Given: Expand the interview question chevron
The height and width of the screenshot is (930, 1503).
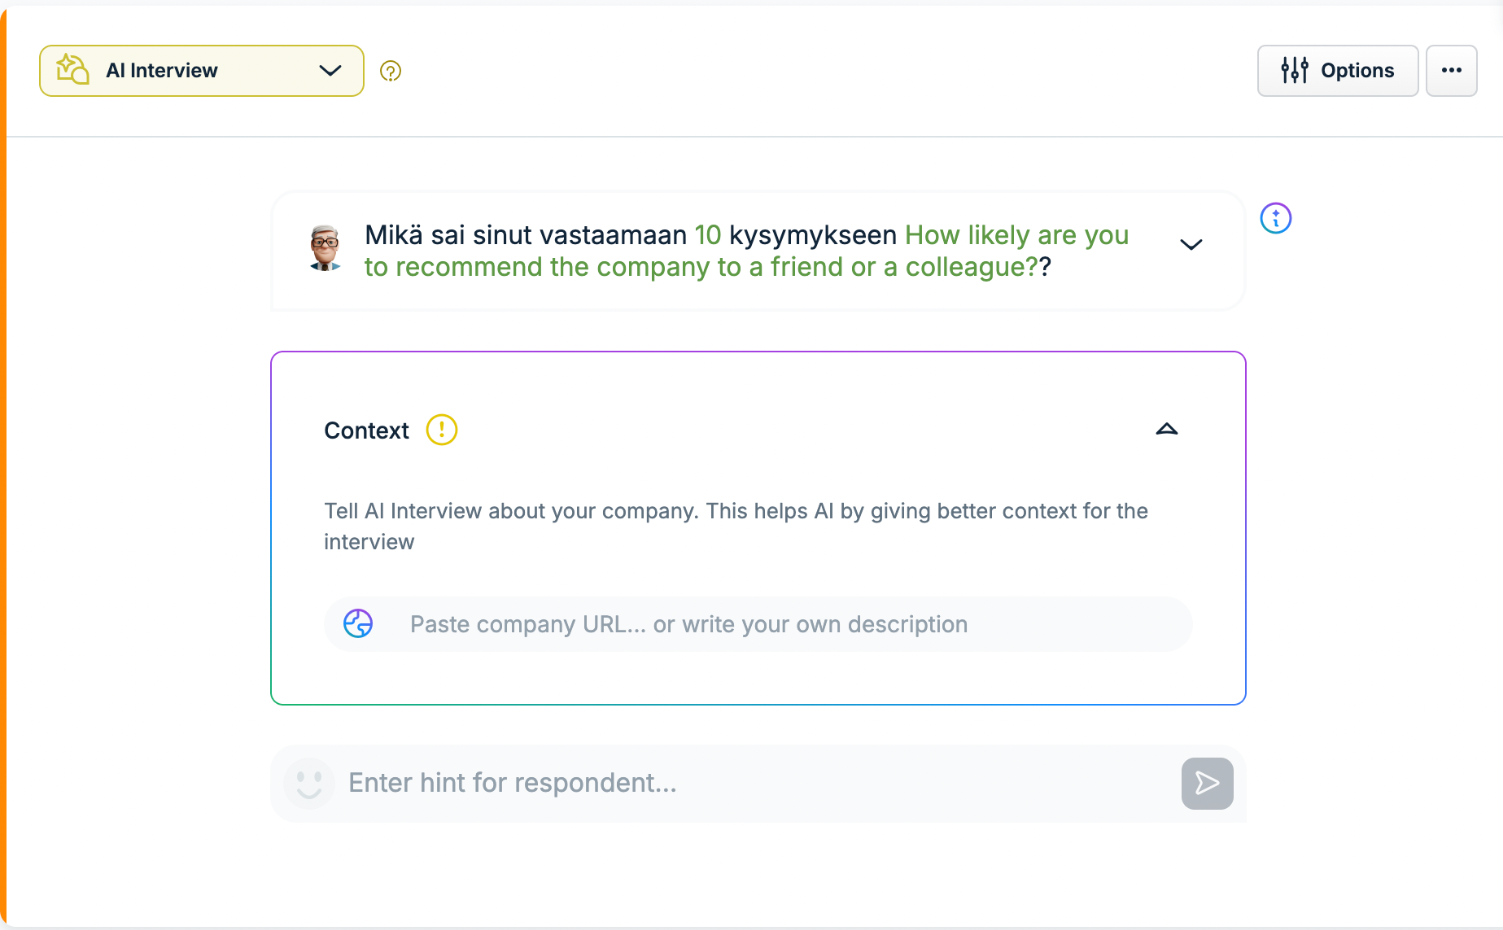Looking at the screenshot, I should tap(1190, 245).
